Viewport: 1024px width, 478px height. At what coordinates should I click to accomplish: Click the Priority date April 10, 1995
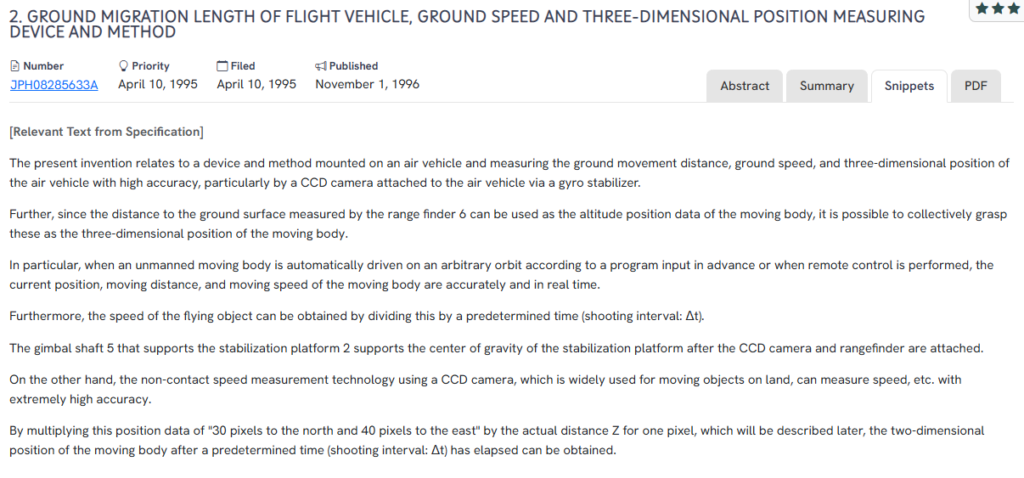click(x=157, y=84)
